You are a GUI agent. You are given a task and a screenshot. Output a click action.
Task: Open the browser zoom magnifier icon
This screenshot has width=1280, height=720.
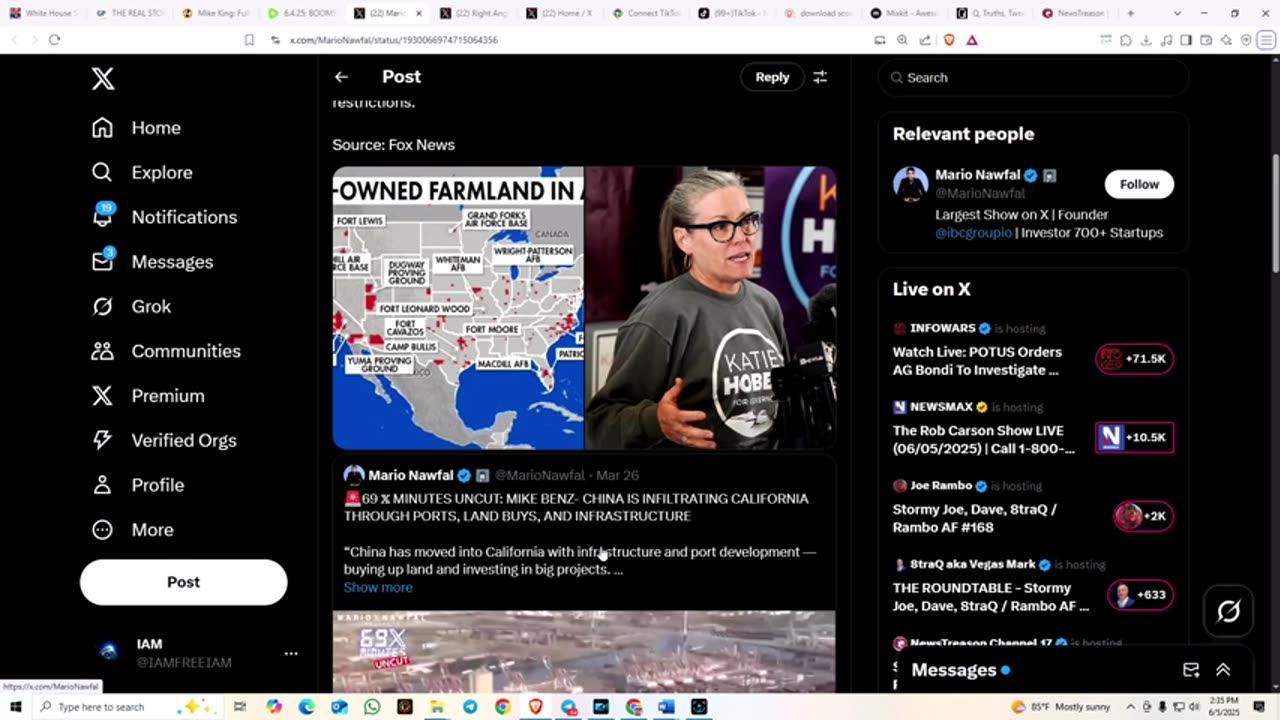(902, 40)
